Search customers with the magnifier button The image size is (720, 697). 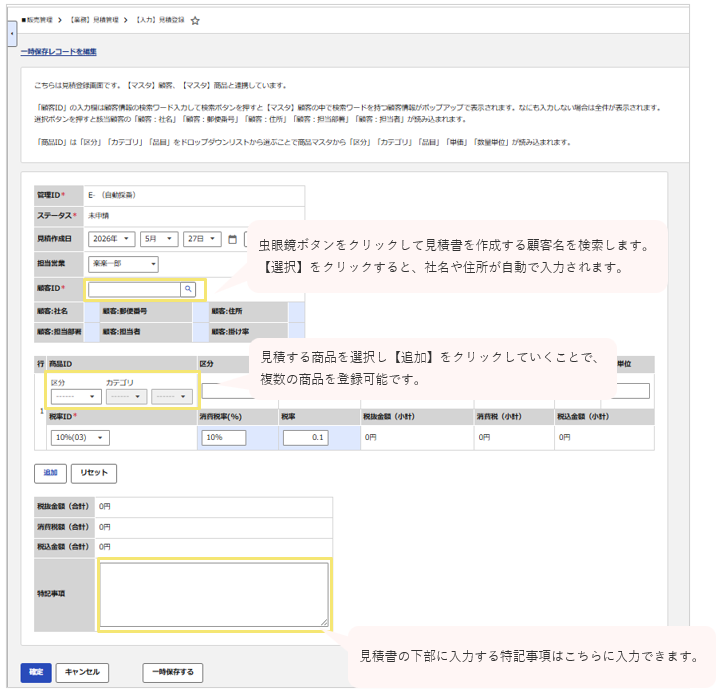pyautogui.click(x=188, y=289)
